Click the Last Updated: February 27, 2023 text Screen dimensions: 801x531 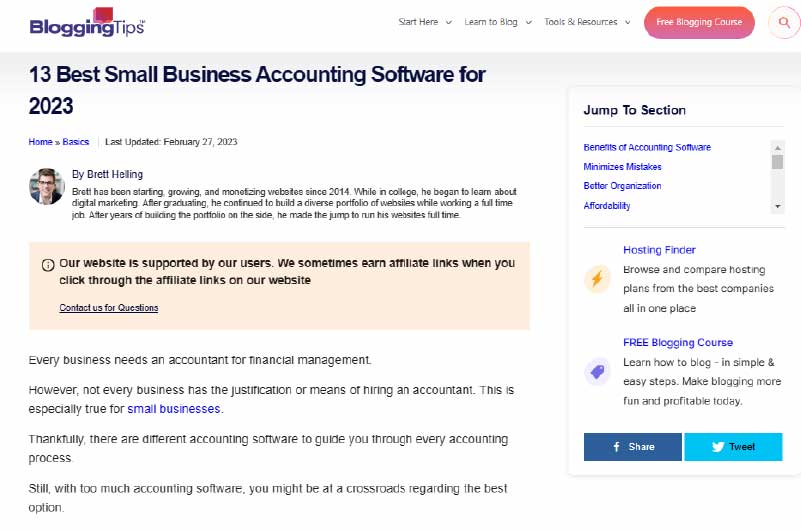(x=171, y=142)
